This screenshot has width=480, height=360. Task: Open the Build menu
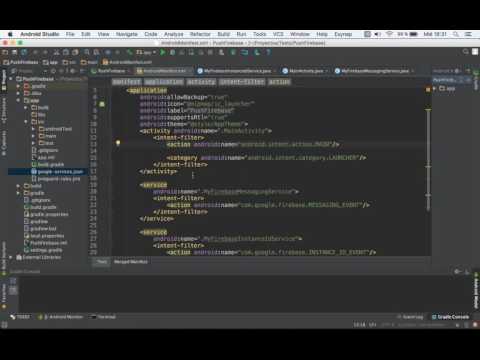click(224, 34)
